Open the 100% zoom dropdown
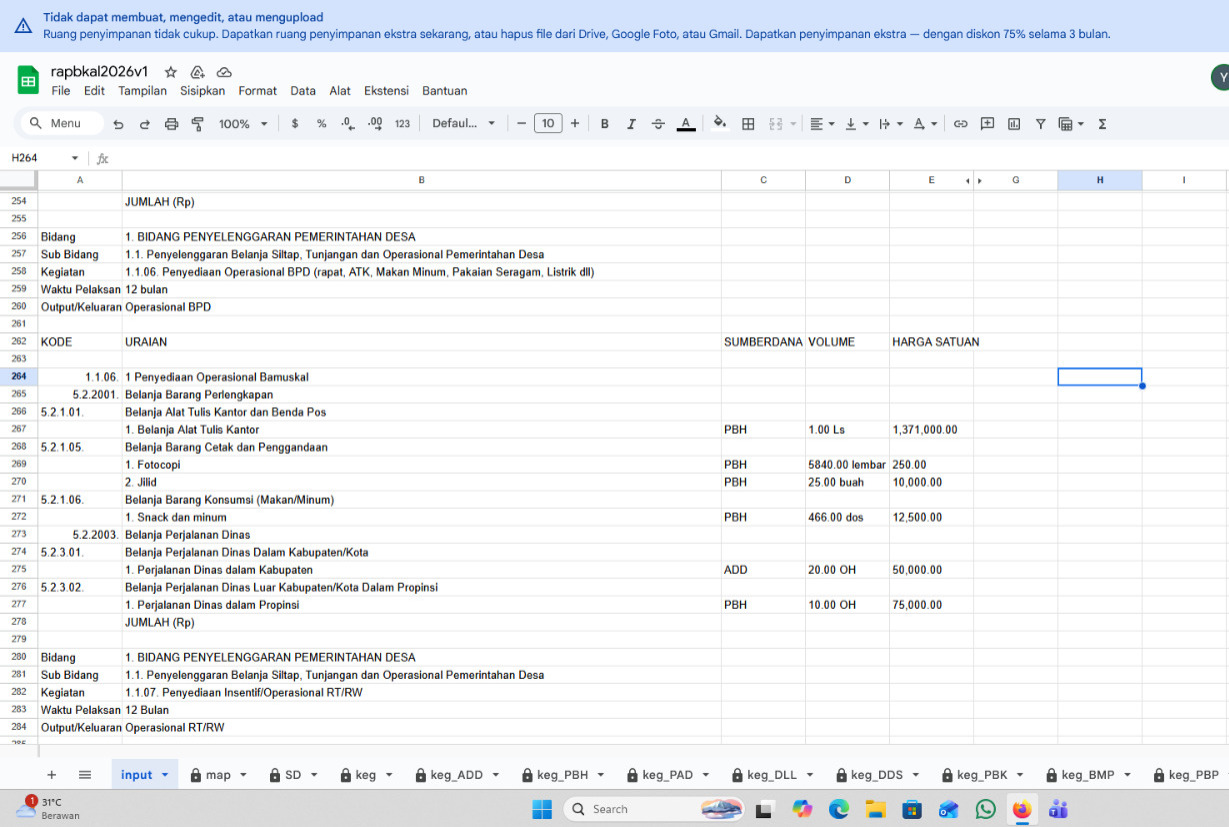The image size is (1229, 827). (x=243, y=124)
